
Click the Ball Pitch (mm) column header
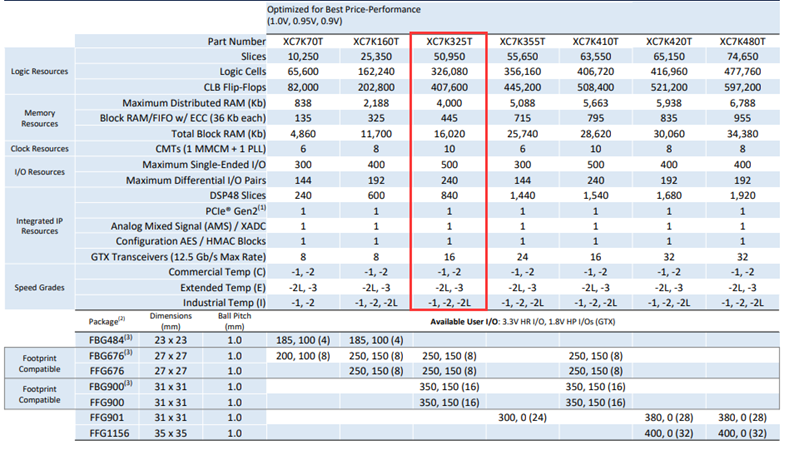tap(234, 321)
